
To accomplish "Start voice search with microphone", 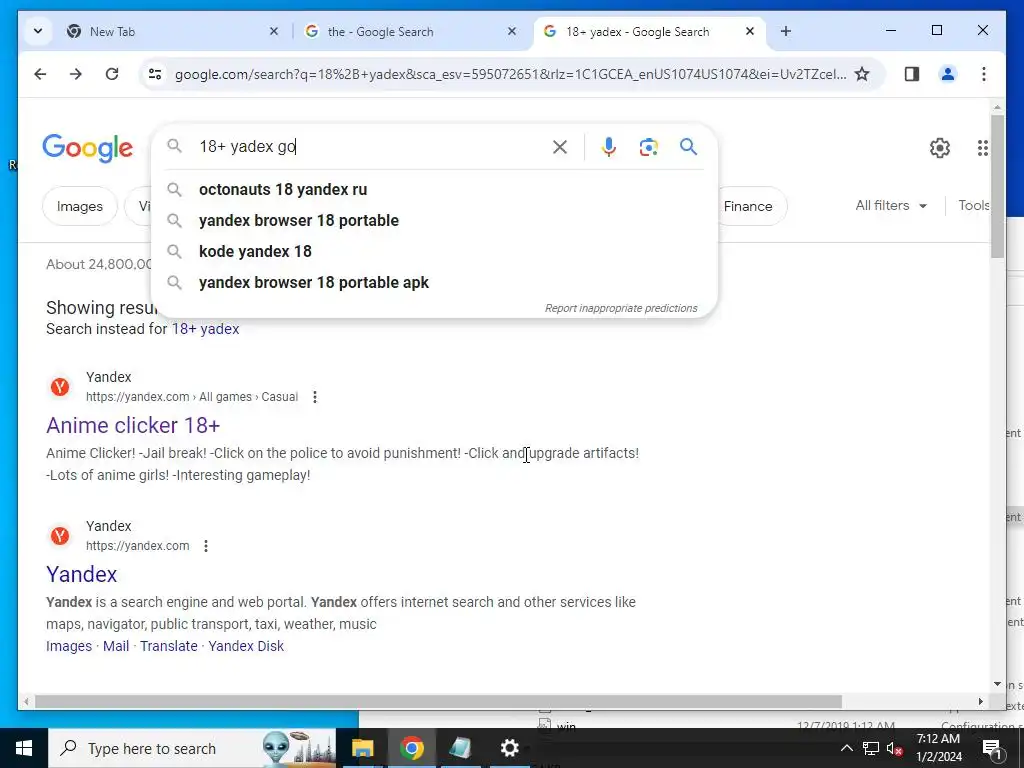I will click(x=609, y=147).
